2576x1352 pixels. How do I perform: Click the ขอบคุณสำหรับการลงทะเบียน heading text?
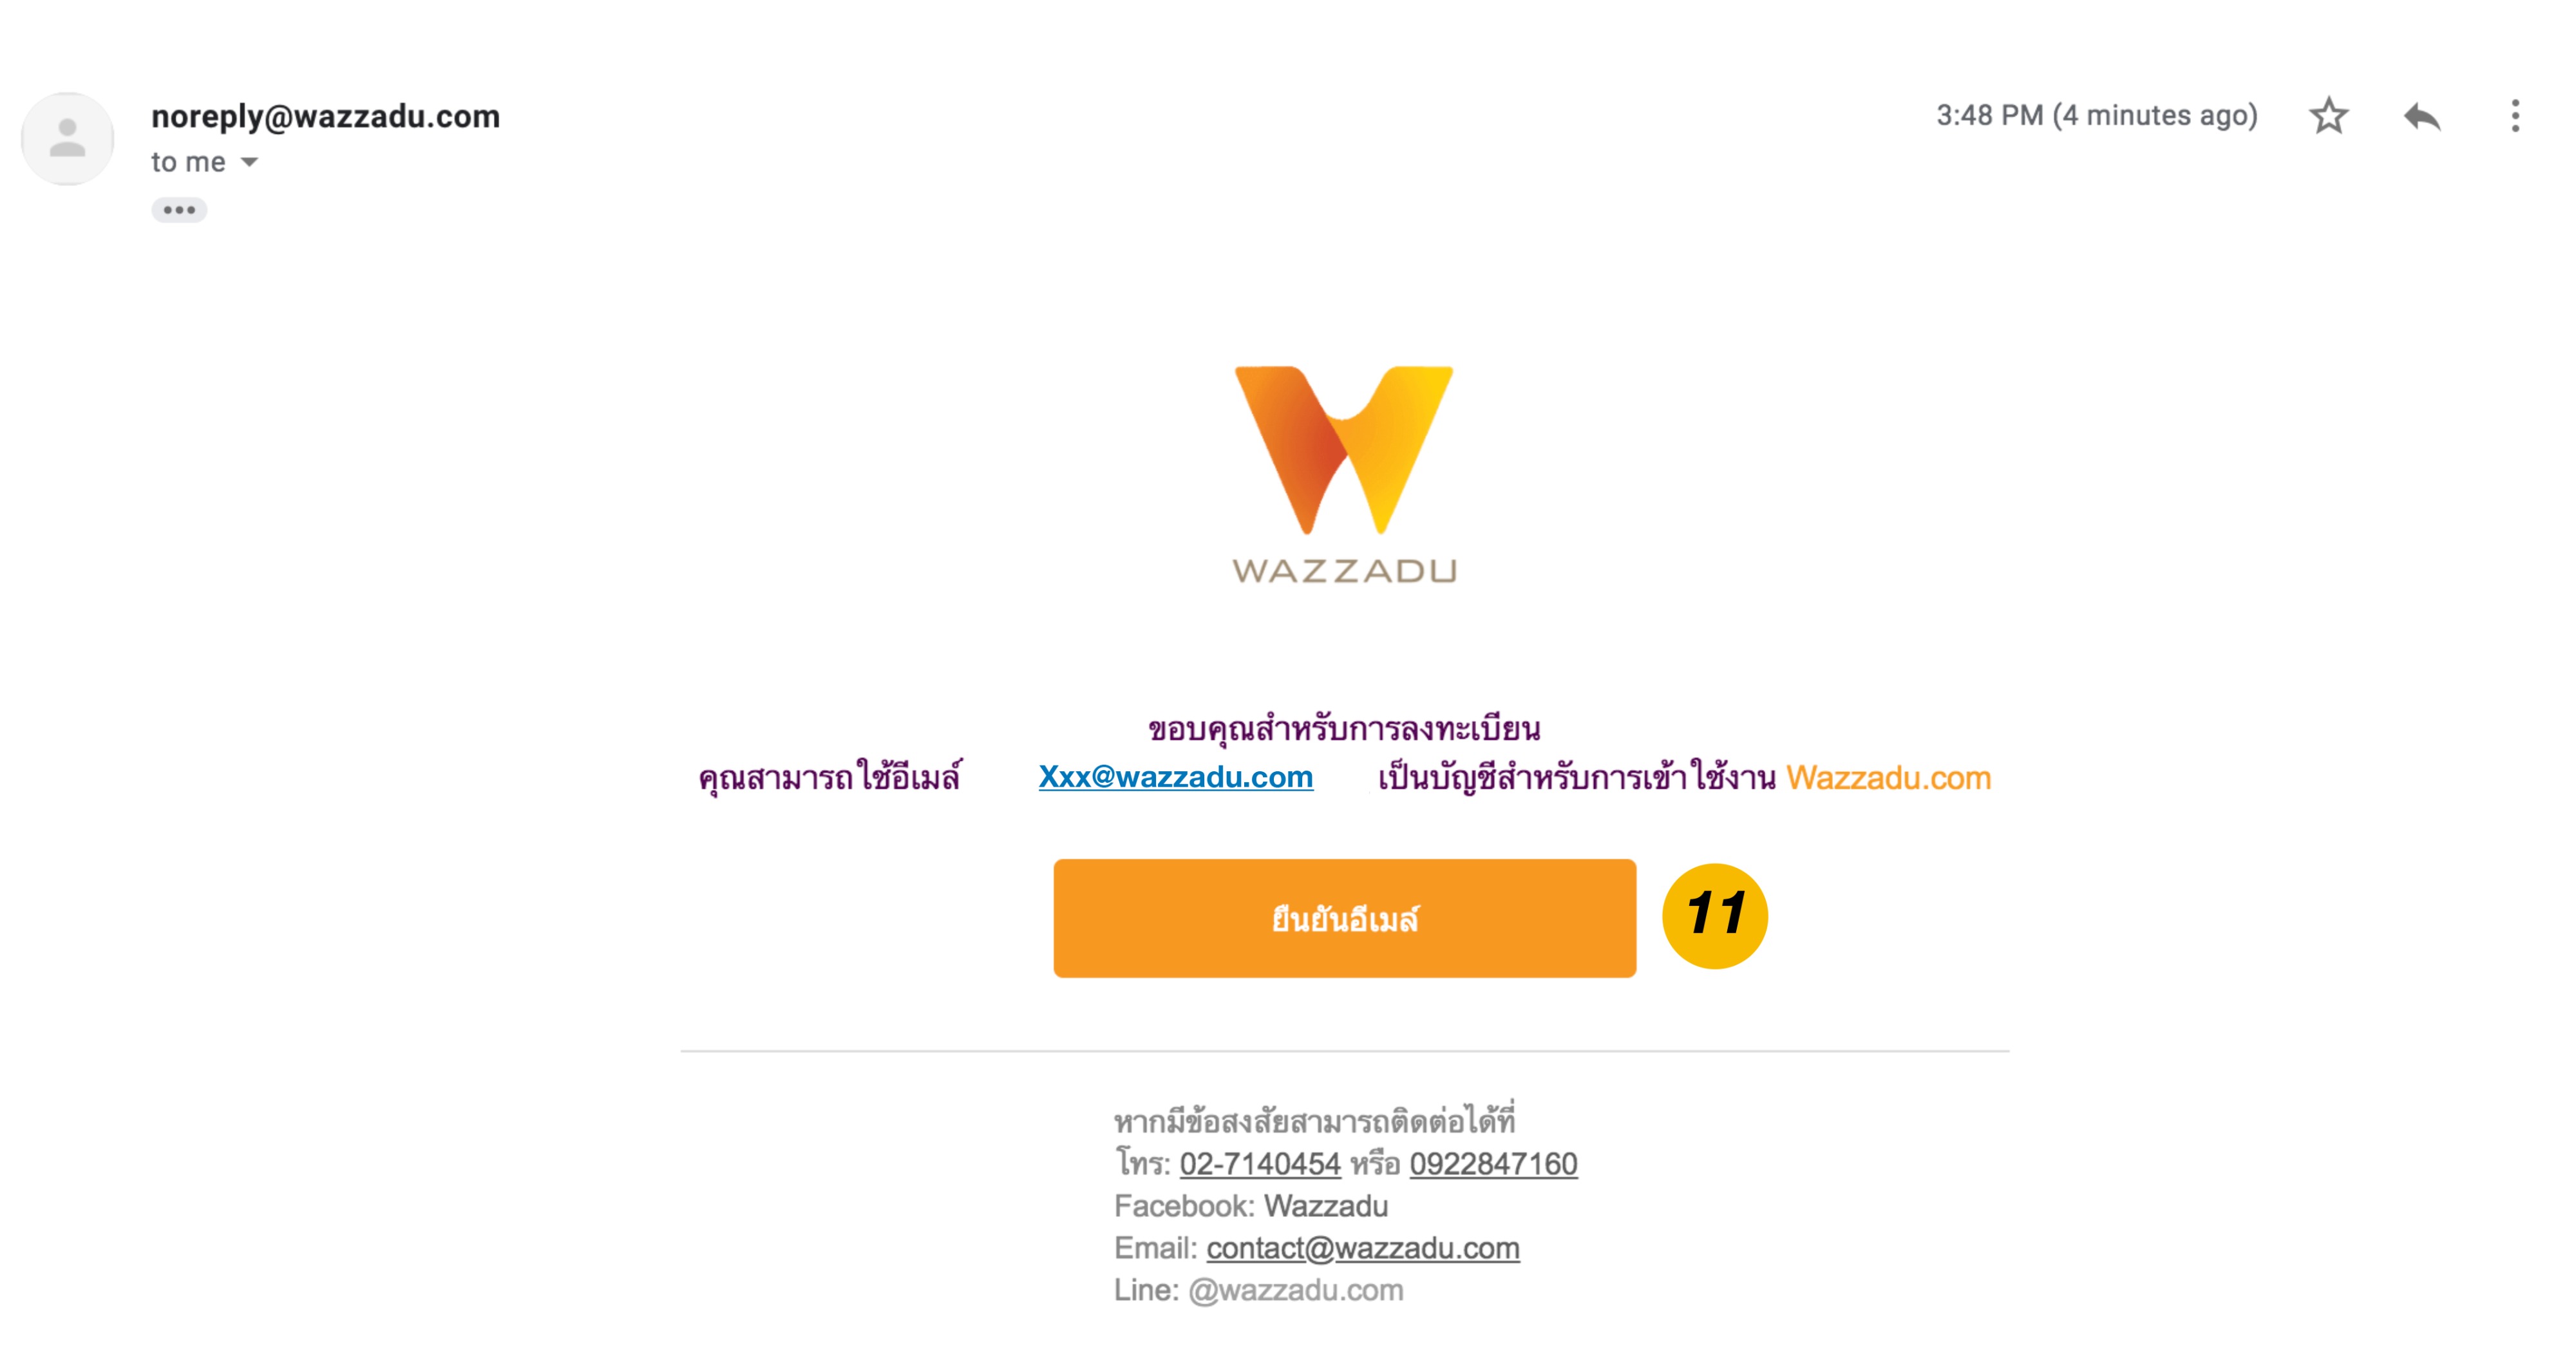(x=1344, y=728)
